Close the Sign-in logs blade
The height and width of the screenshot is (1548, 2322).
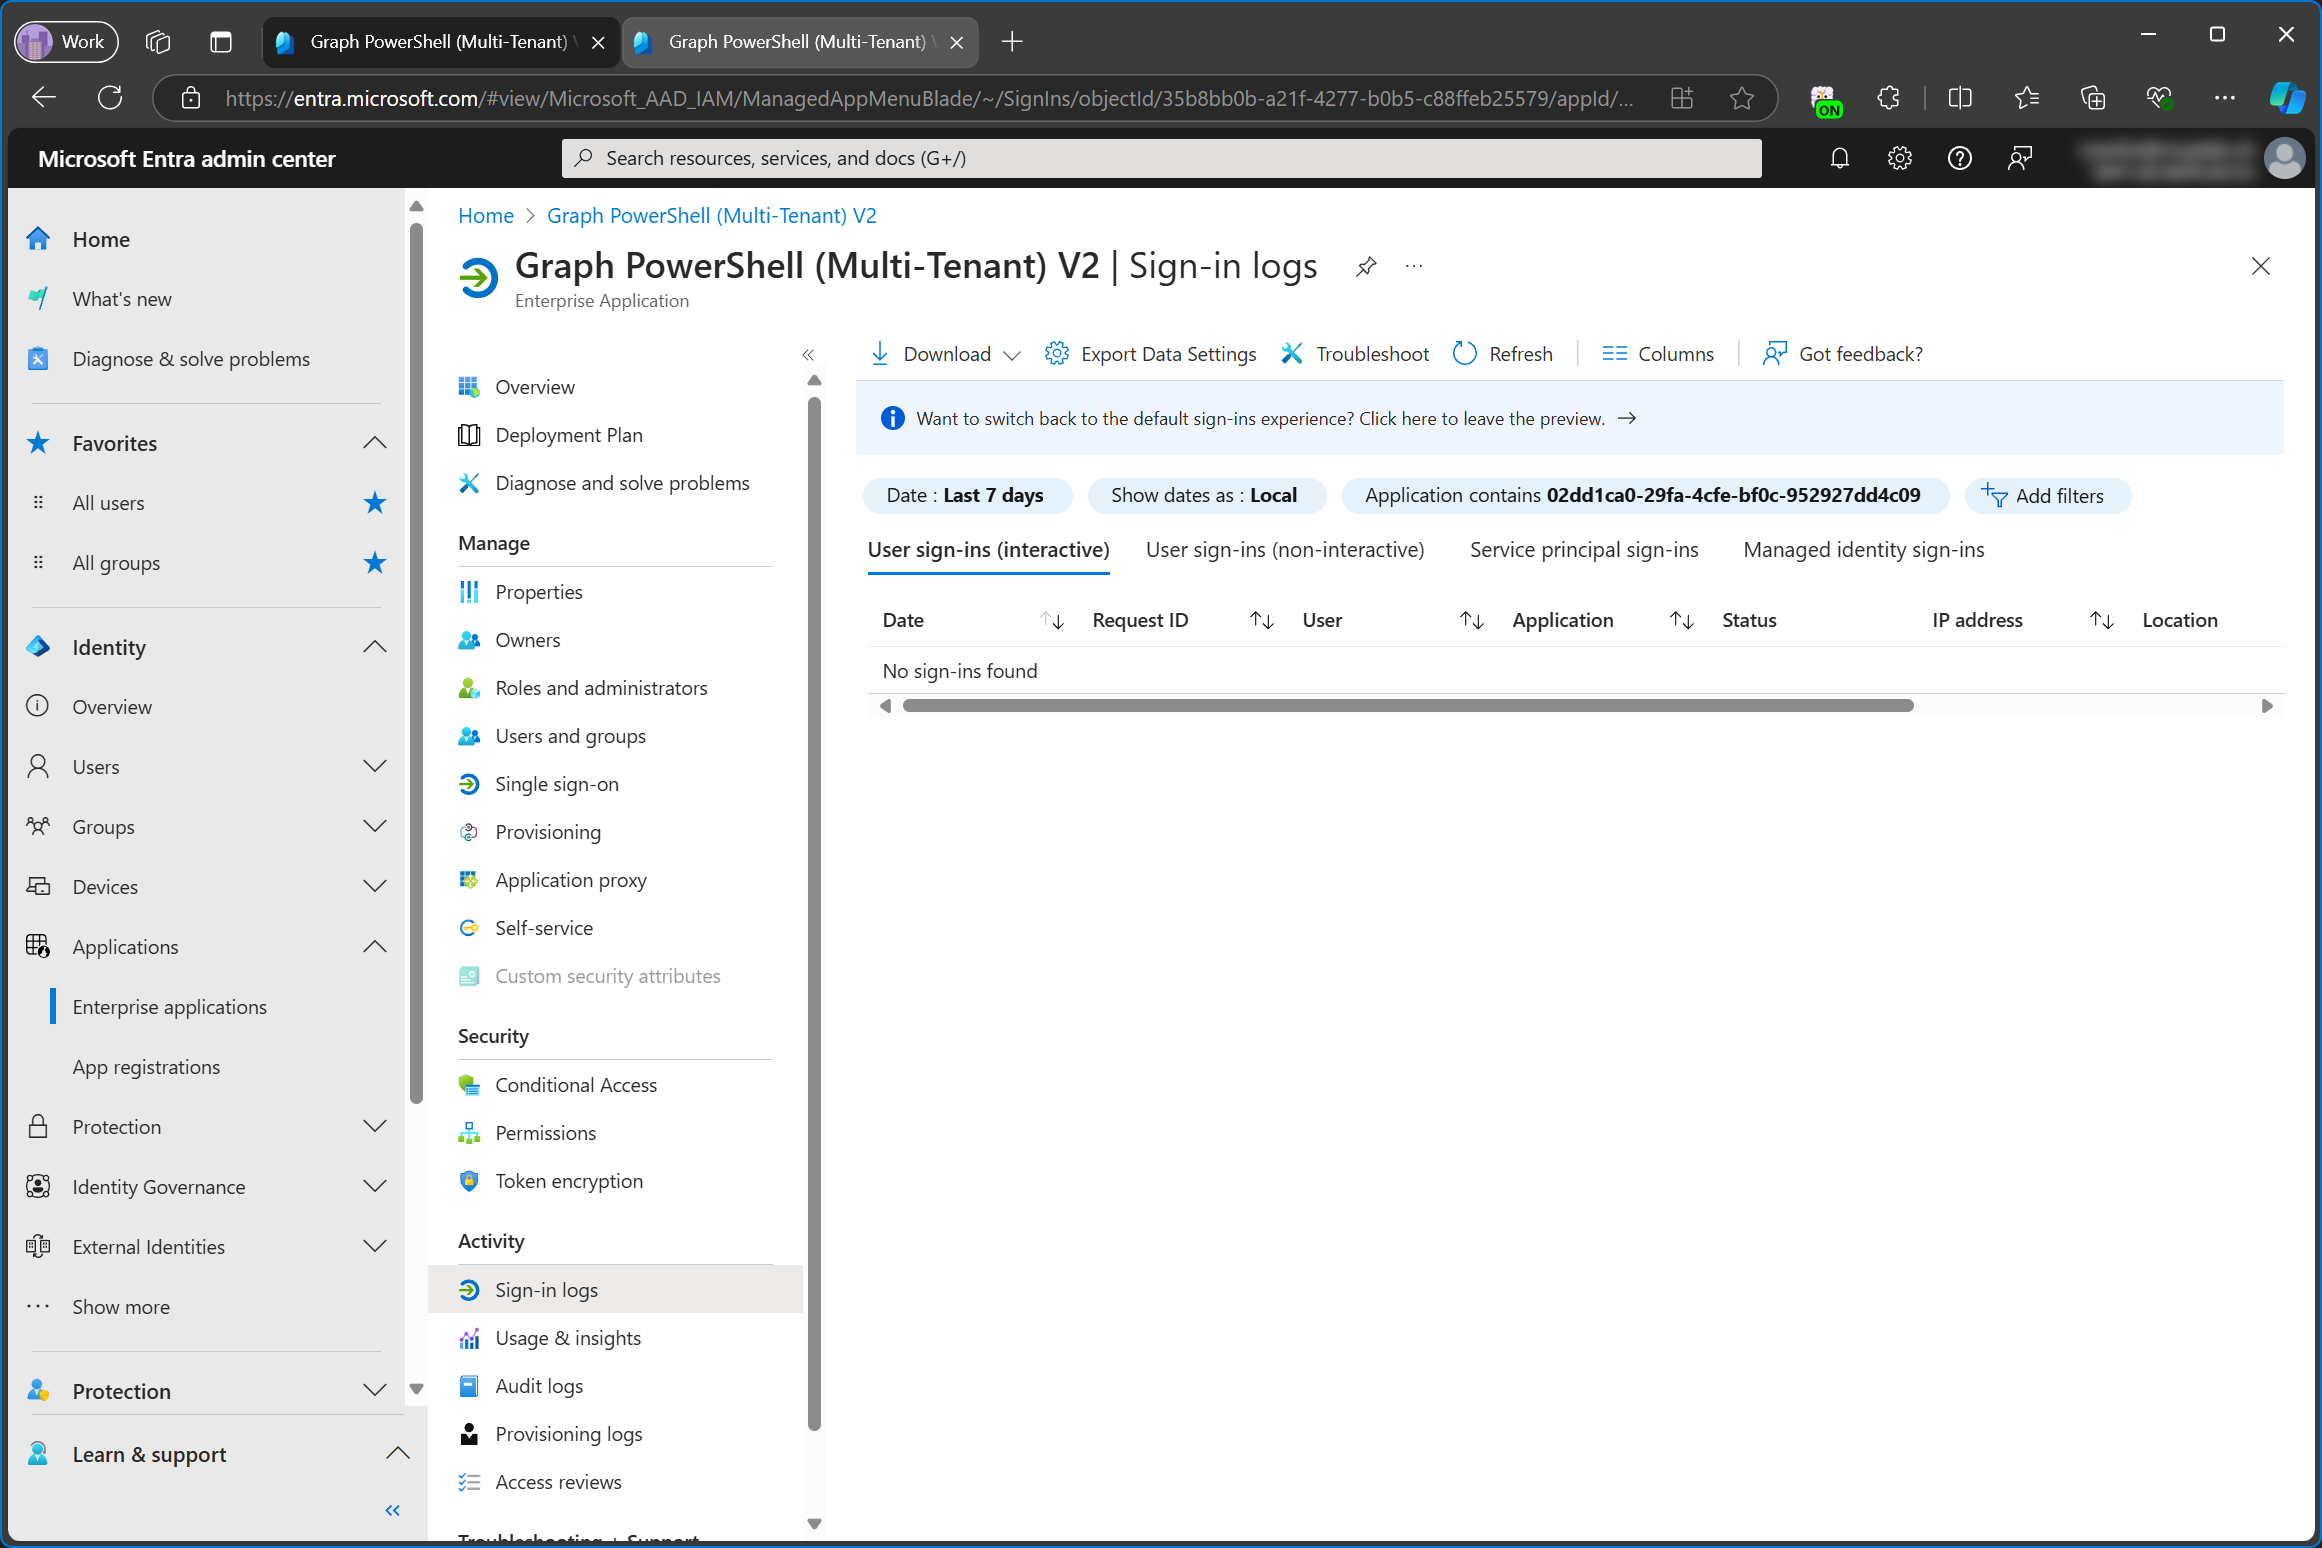(2260, 266)
